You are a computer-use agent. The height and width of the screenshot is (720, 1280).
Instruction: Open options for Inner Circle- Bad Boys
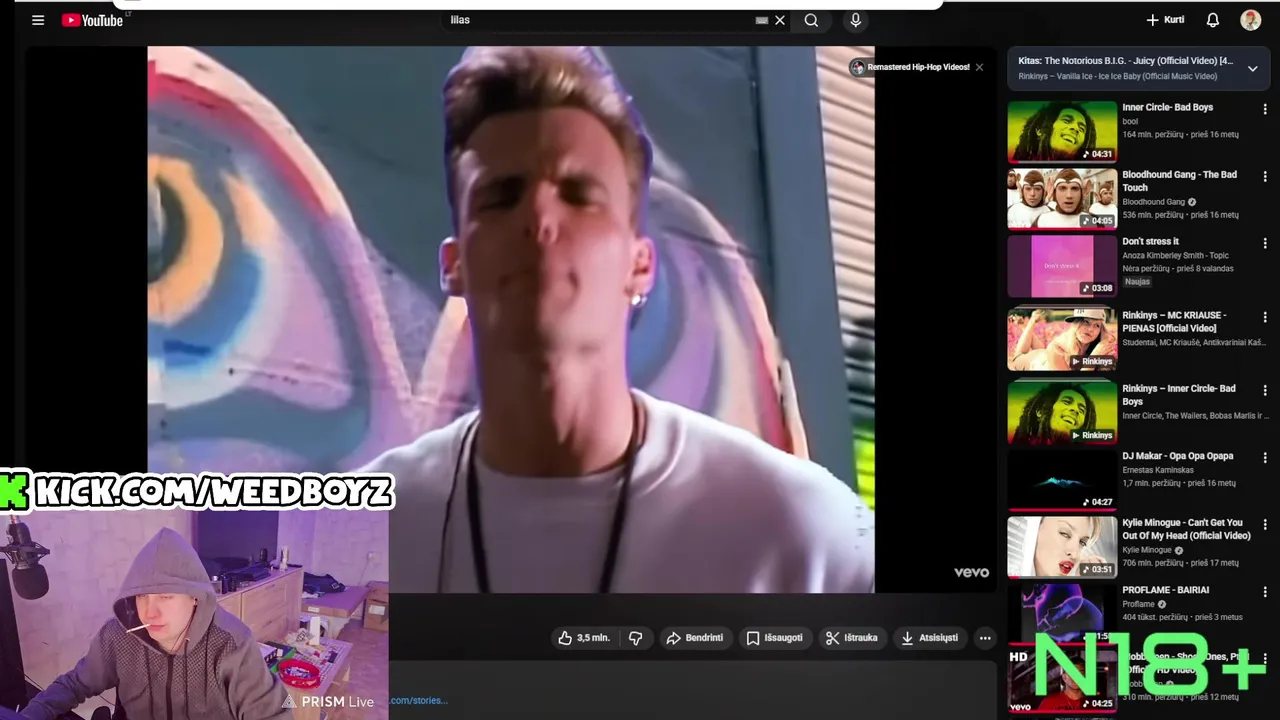click(x=1265, y=109)
